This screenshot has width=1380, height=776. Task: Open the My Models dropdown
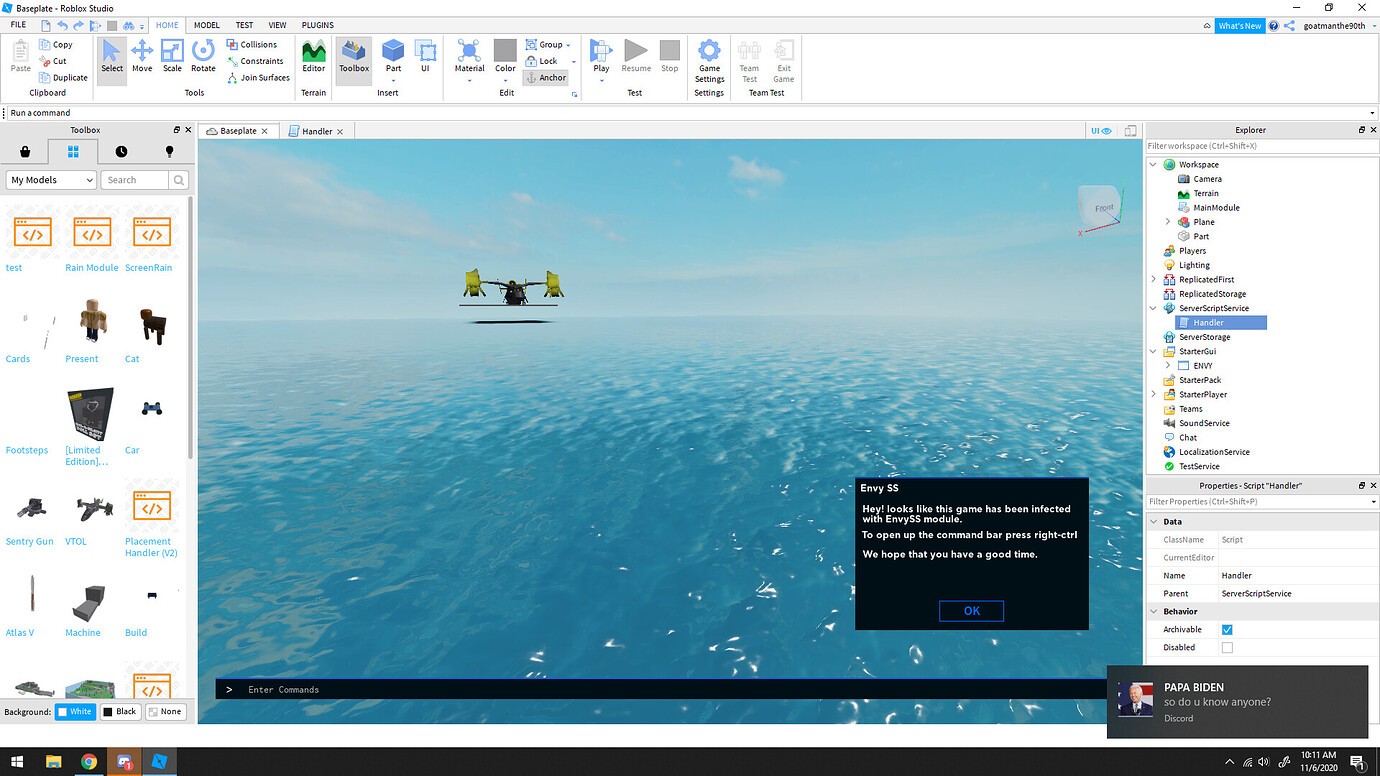click(51, 180)
